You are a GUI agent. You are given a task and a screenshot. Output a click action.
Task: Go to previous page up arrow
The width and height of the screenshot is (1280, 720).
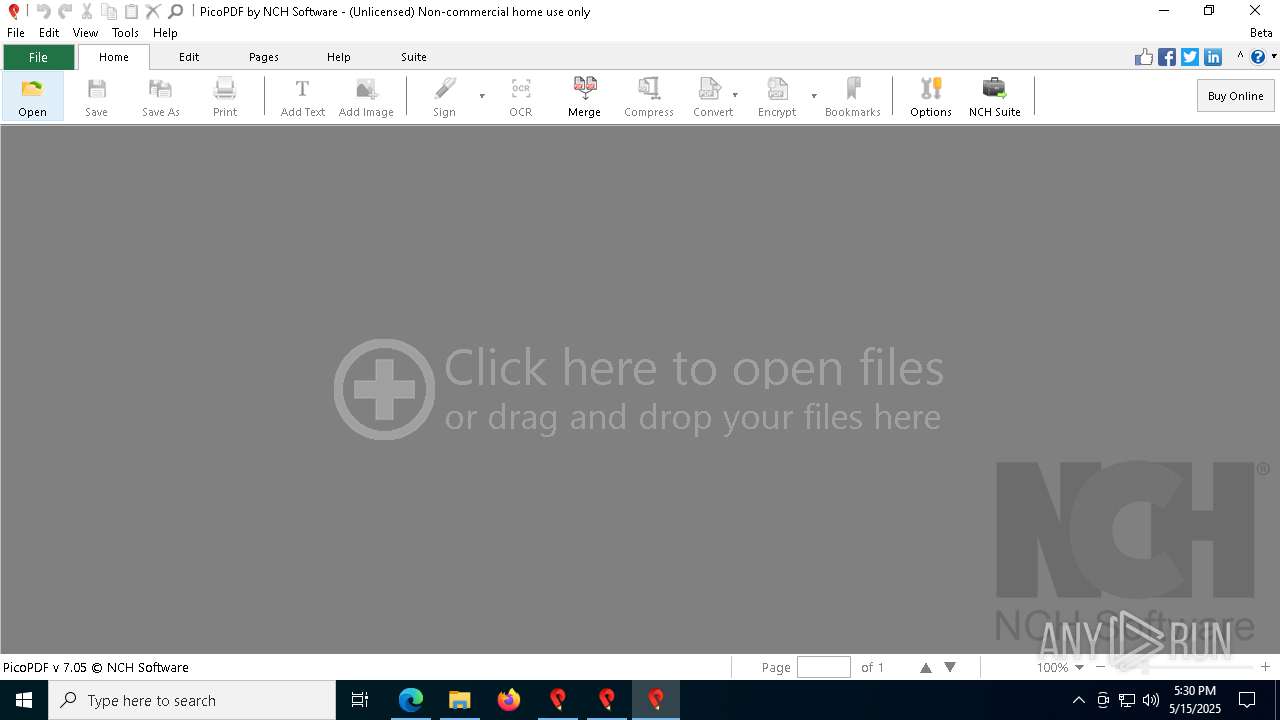point(926,667)
